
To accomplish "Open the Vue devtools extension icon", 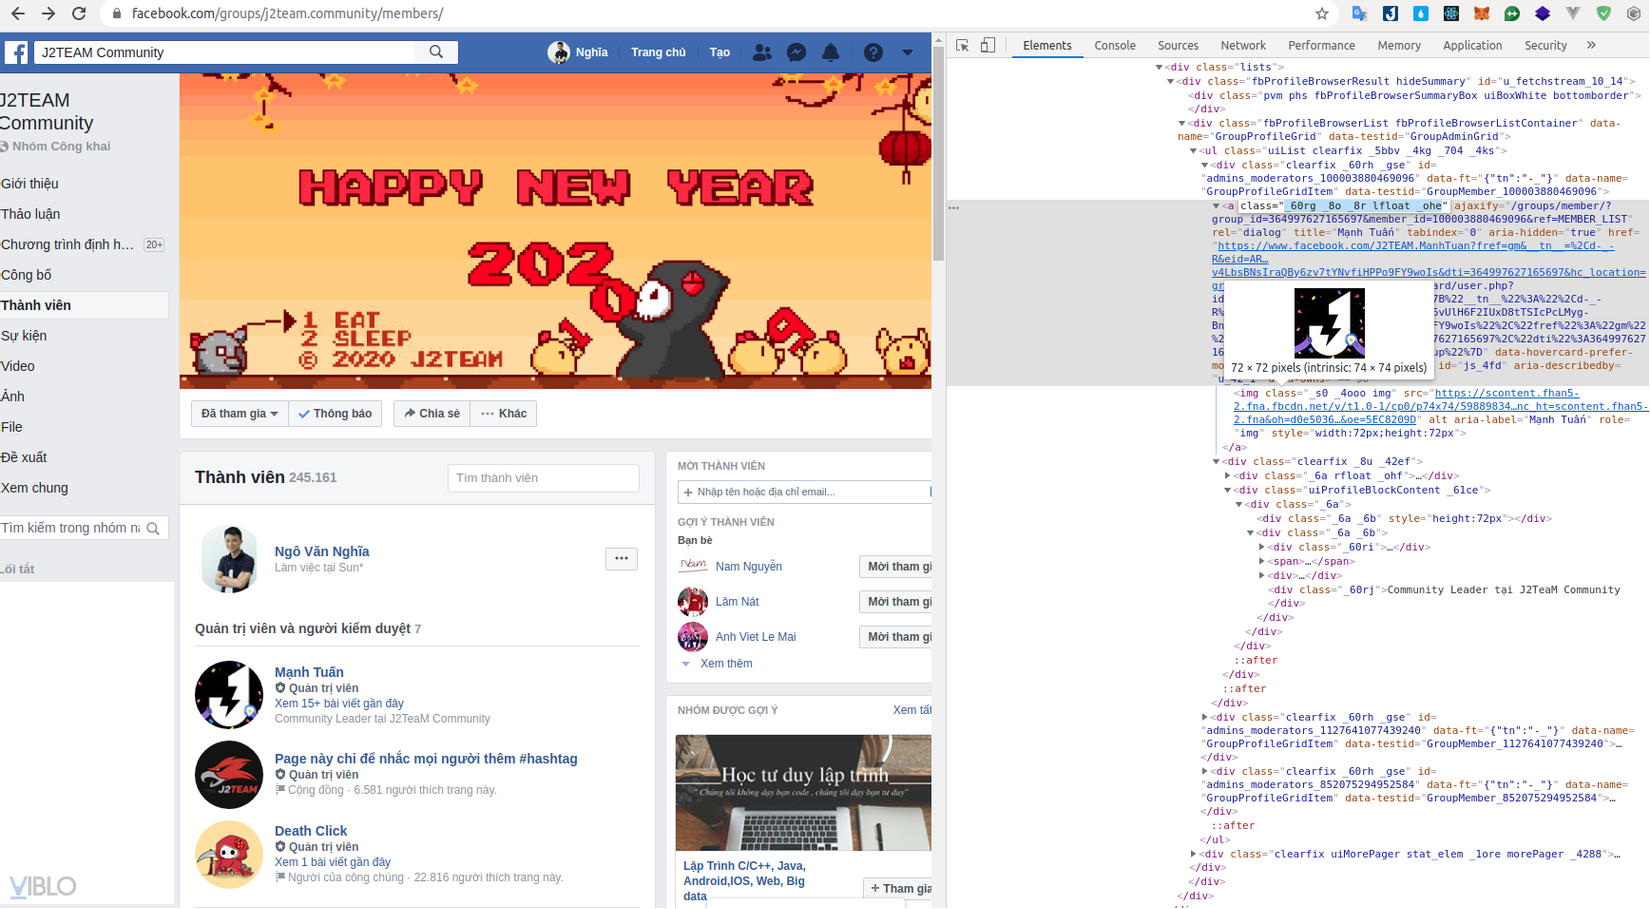I will click(x=1573, y=14).
